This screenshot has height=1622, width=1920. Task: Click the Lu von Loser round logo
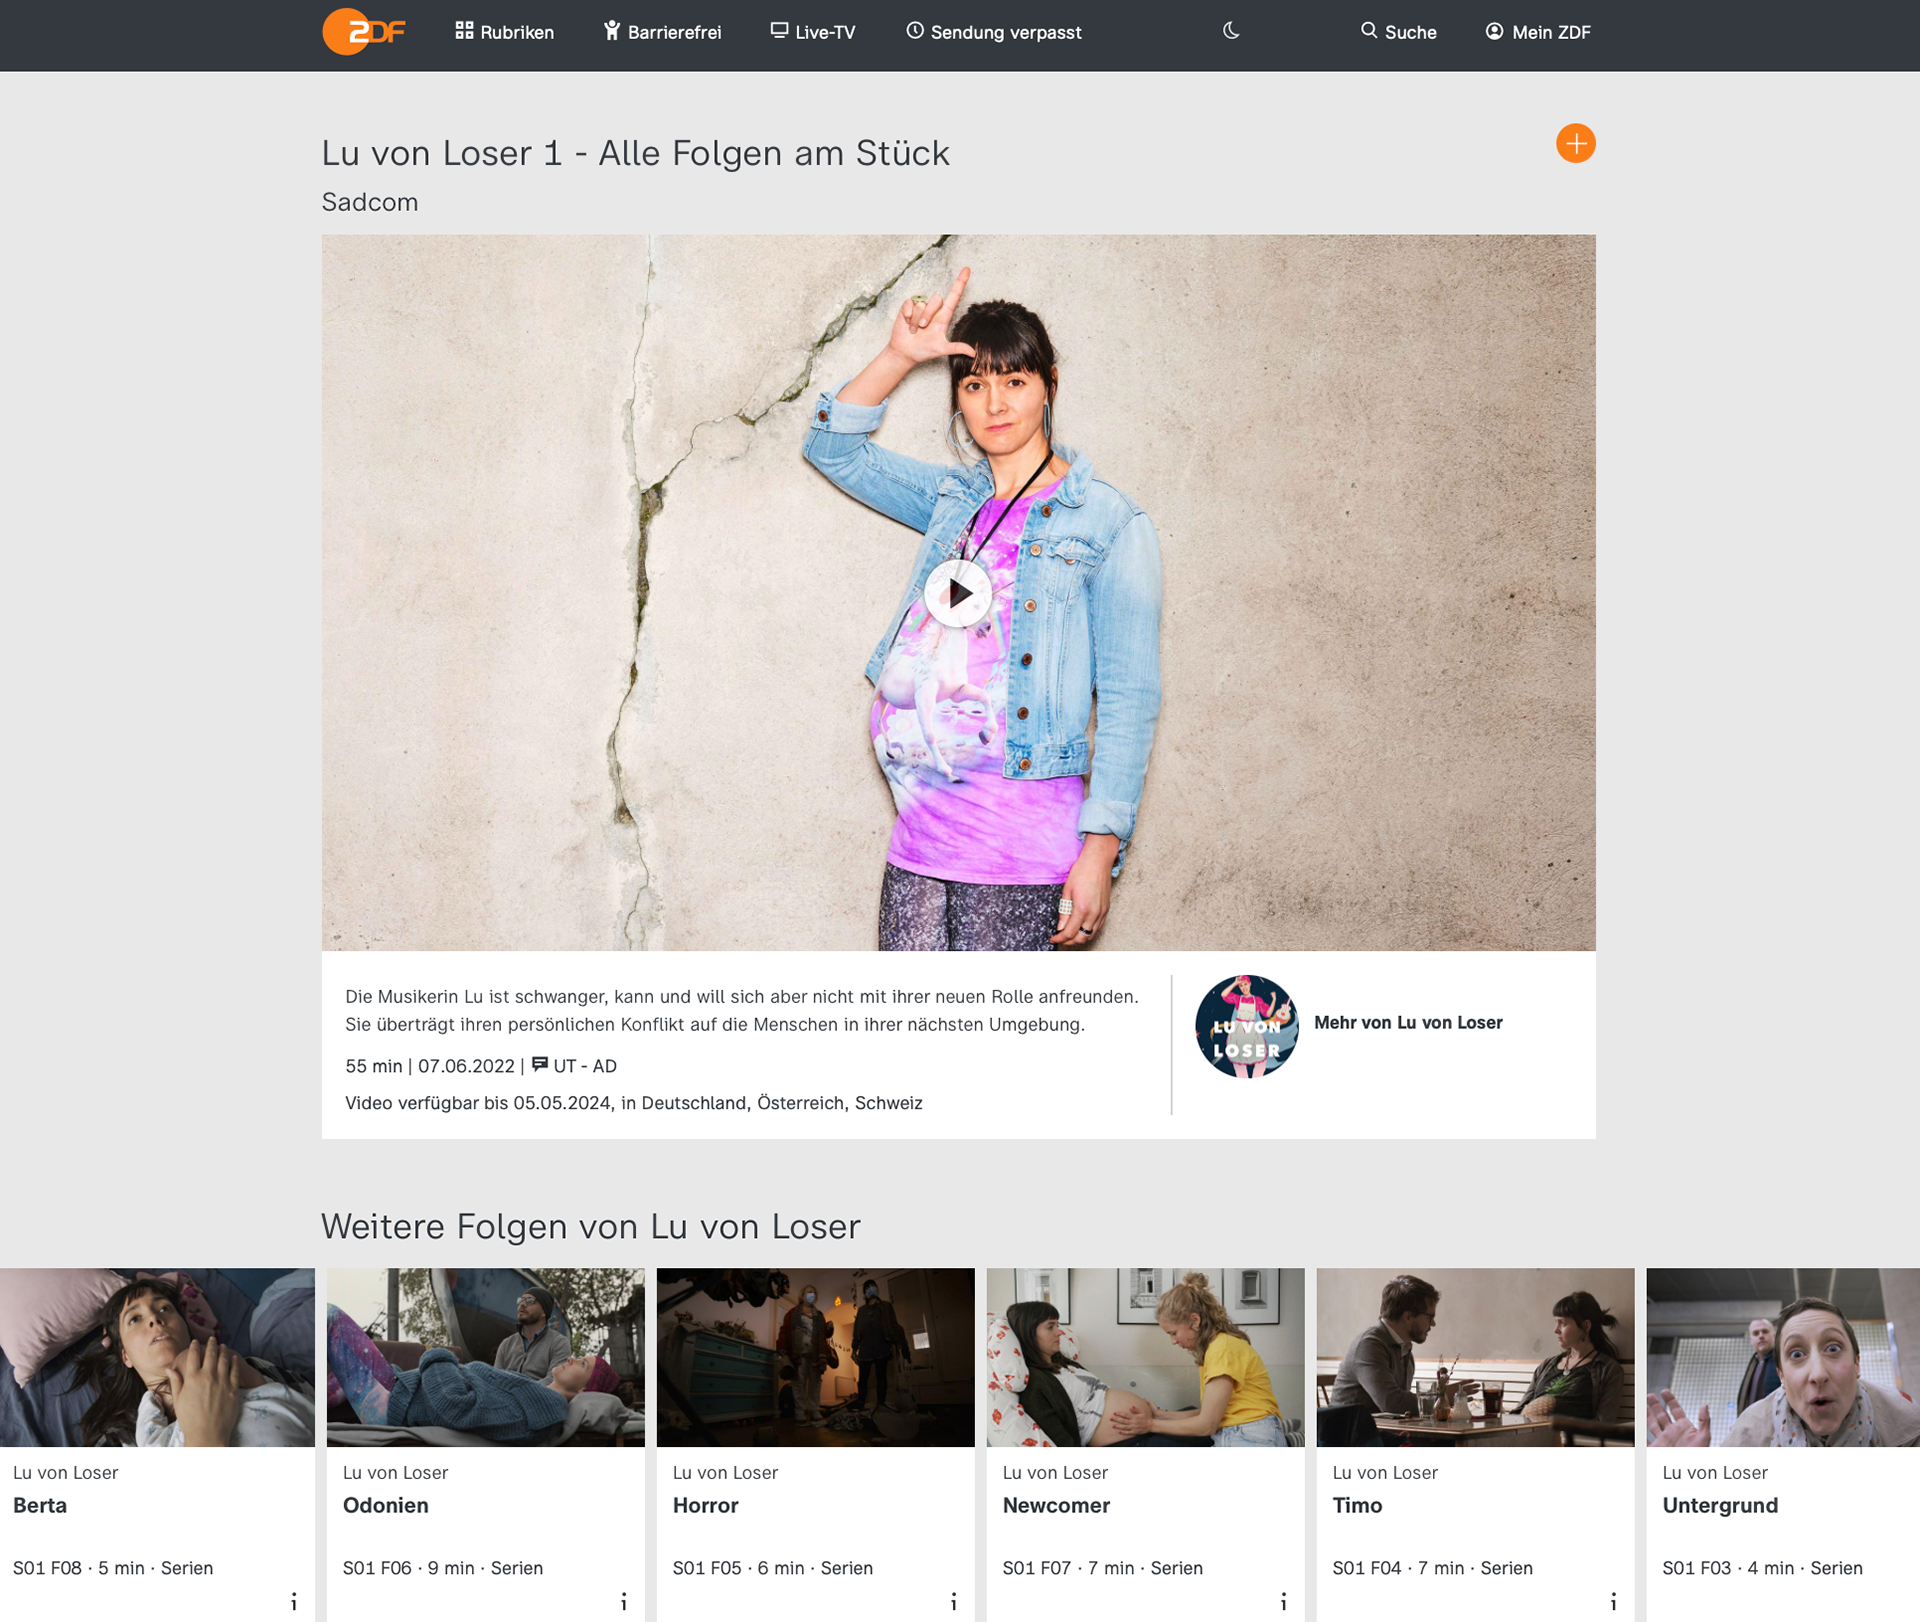pos(1246,1026)
